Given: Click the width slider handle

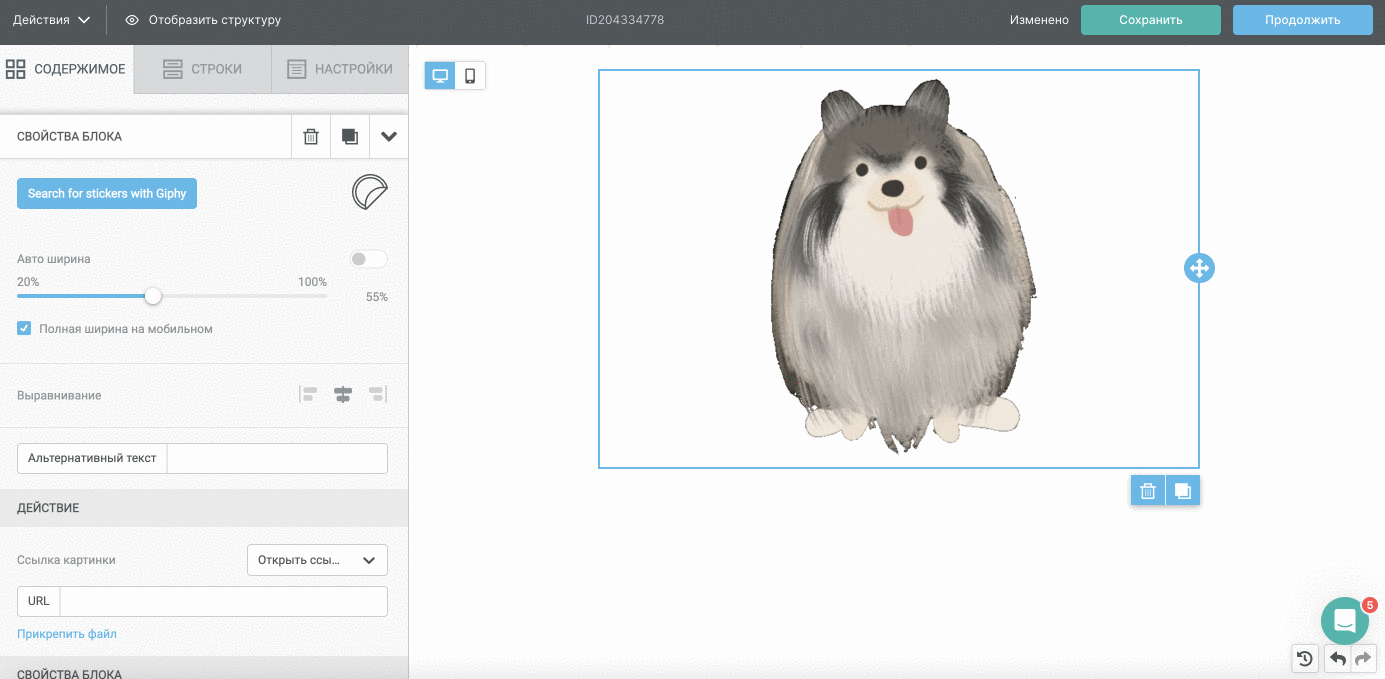Looking at the screenshot, I should (153, 296).
